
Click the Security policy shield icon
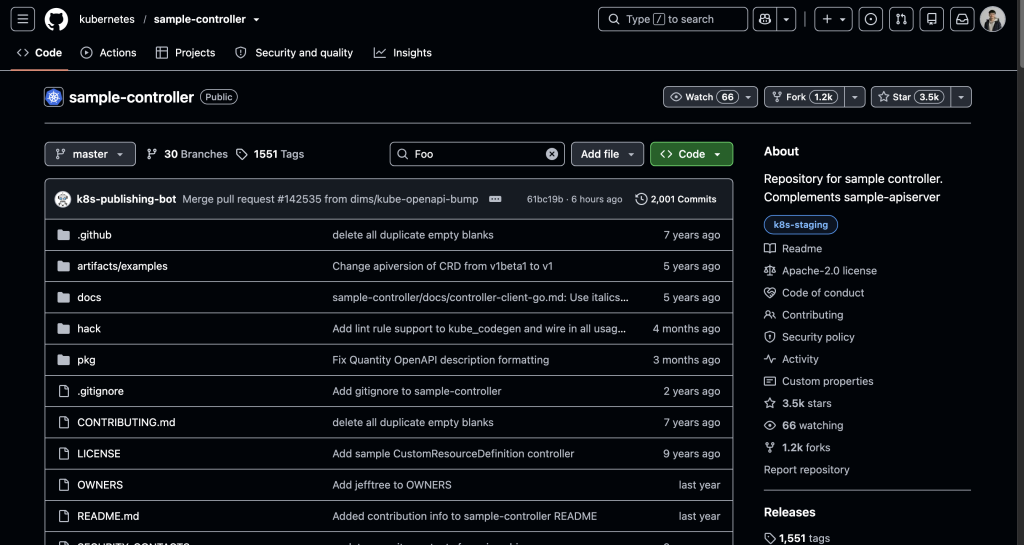[x=770, y=337]
